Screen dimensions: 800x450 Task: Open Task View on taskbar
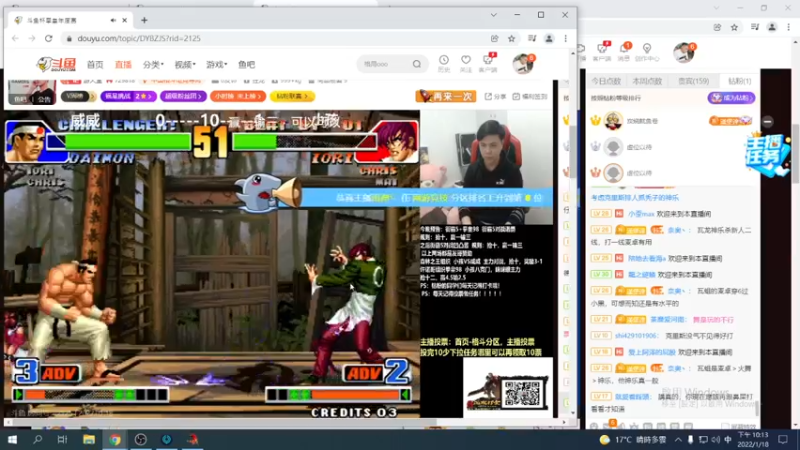pyautogui.click(x=62, y=440)
